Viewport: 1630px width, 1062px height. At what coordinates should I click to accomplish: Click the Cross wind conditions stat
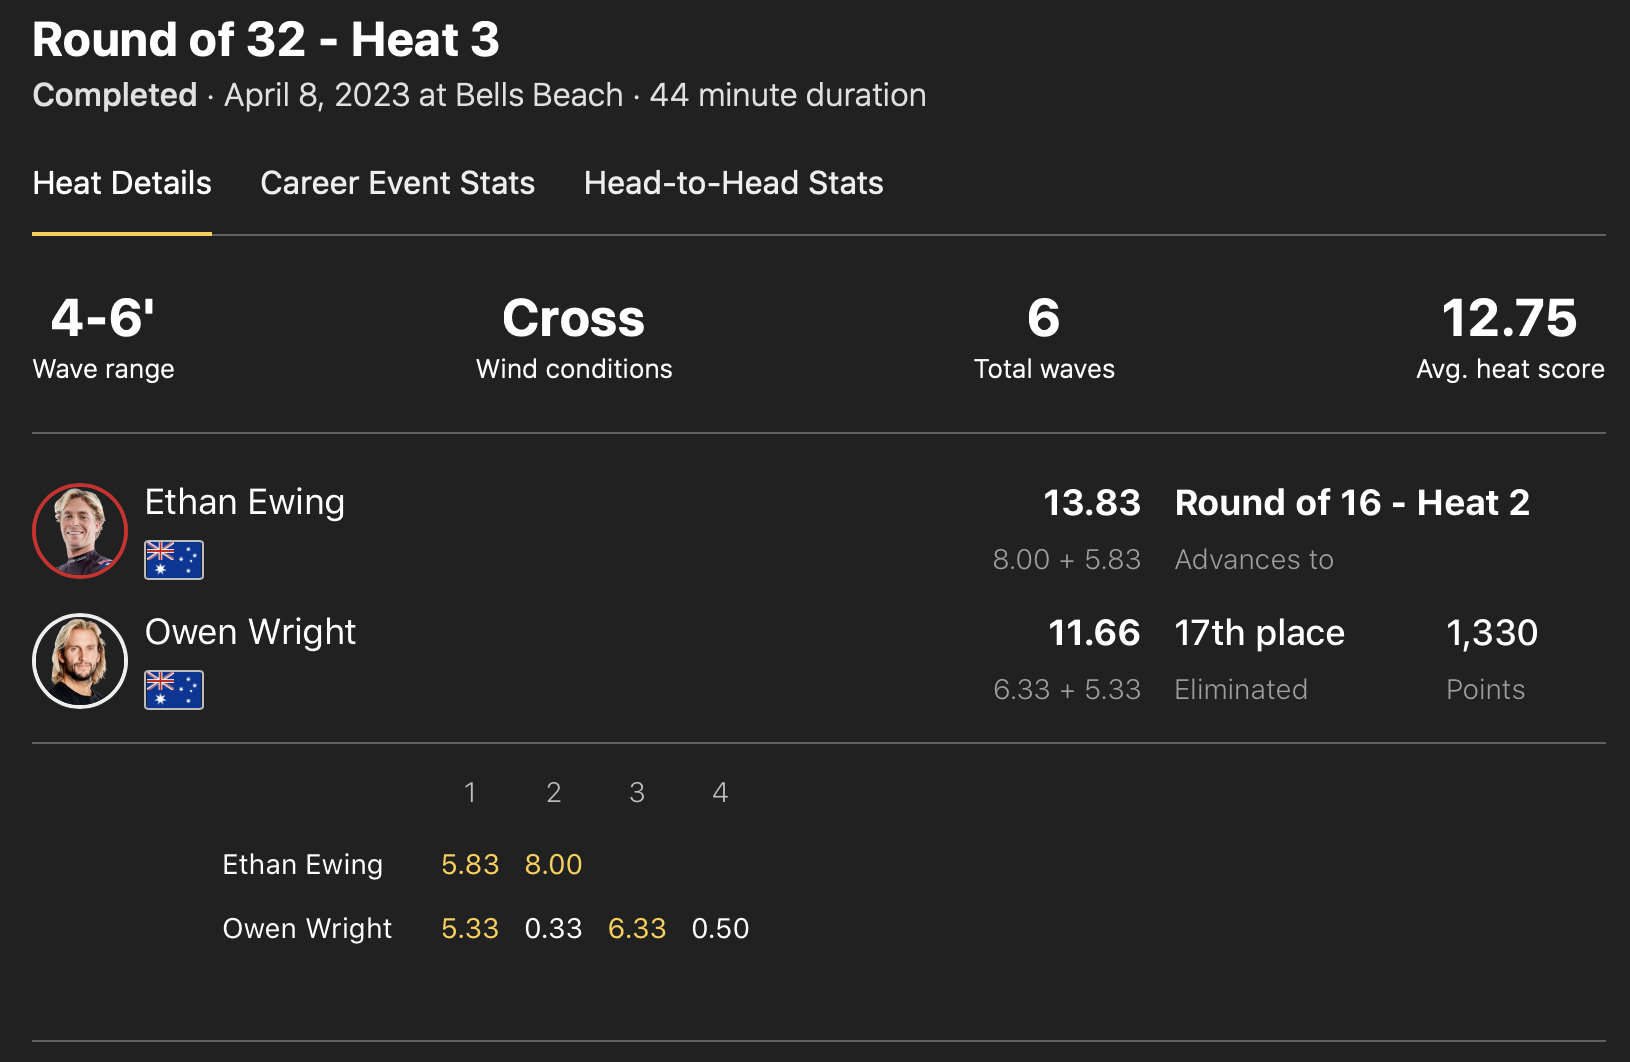click(x=573, y=319)
